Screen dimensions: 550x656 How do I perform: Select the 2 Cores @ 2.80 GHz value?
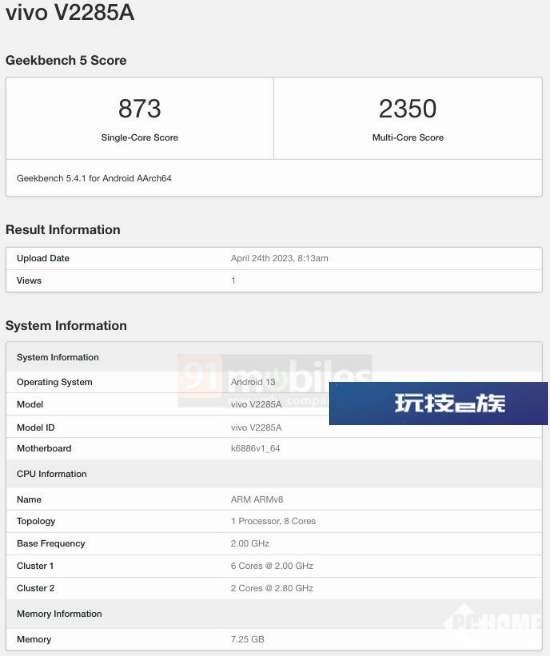coord(272,588)
